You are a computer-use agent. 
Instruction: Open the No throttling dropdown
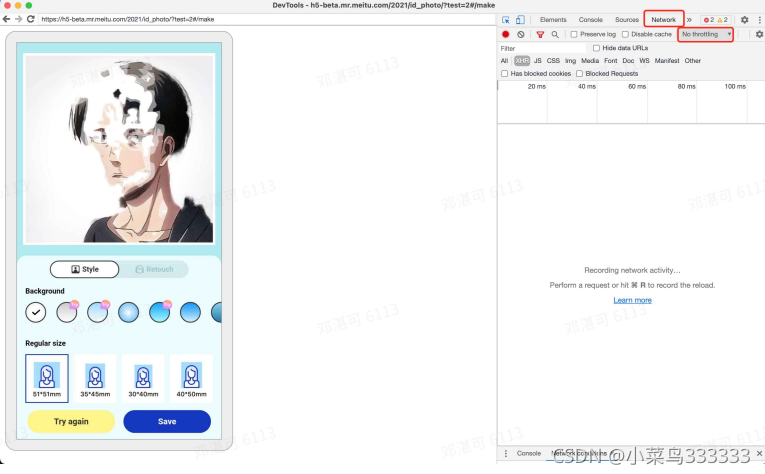tap(705, 34)
